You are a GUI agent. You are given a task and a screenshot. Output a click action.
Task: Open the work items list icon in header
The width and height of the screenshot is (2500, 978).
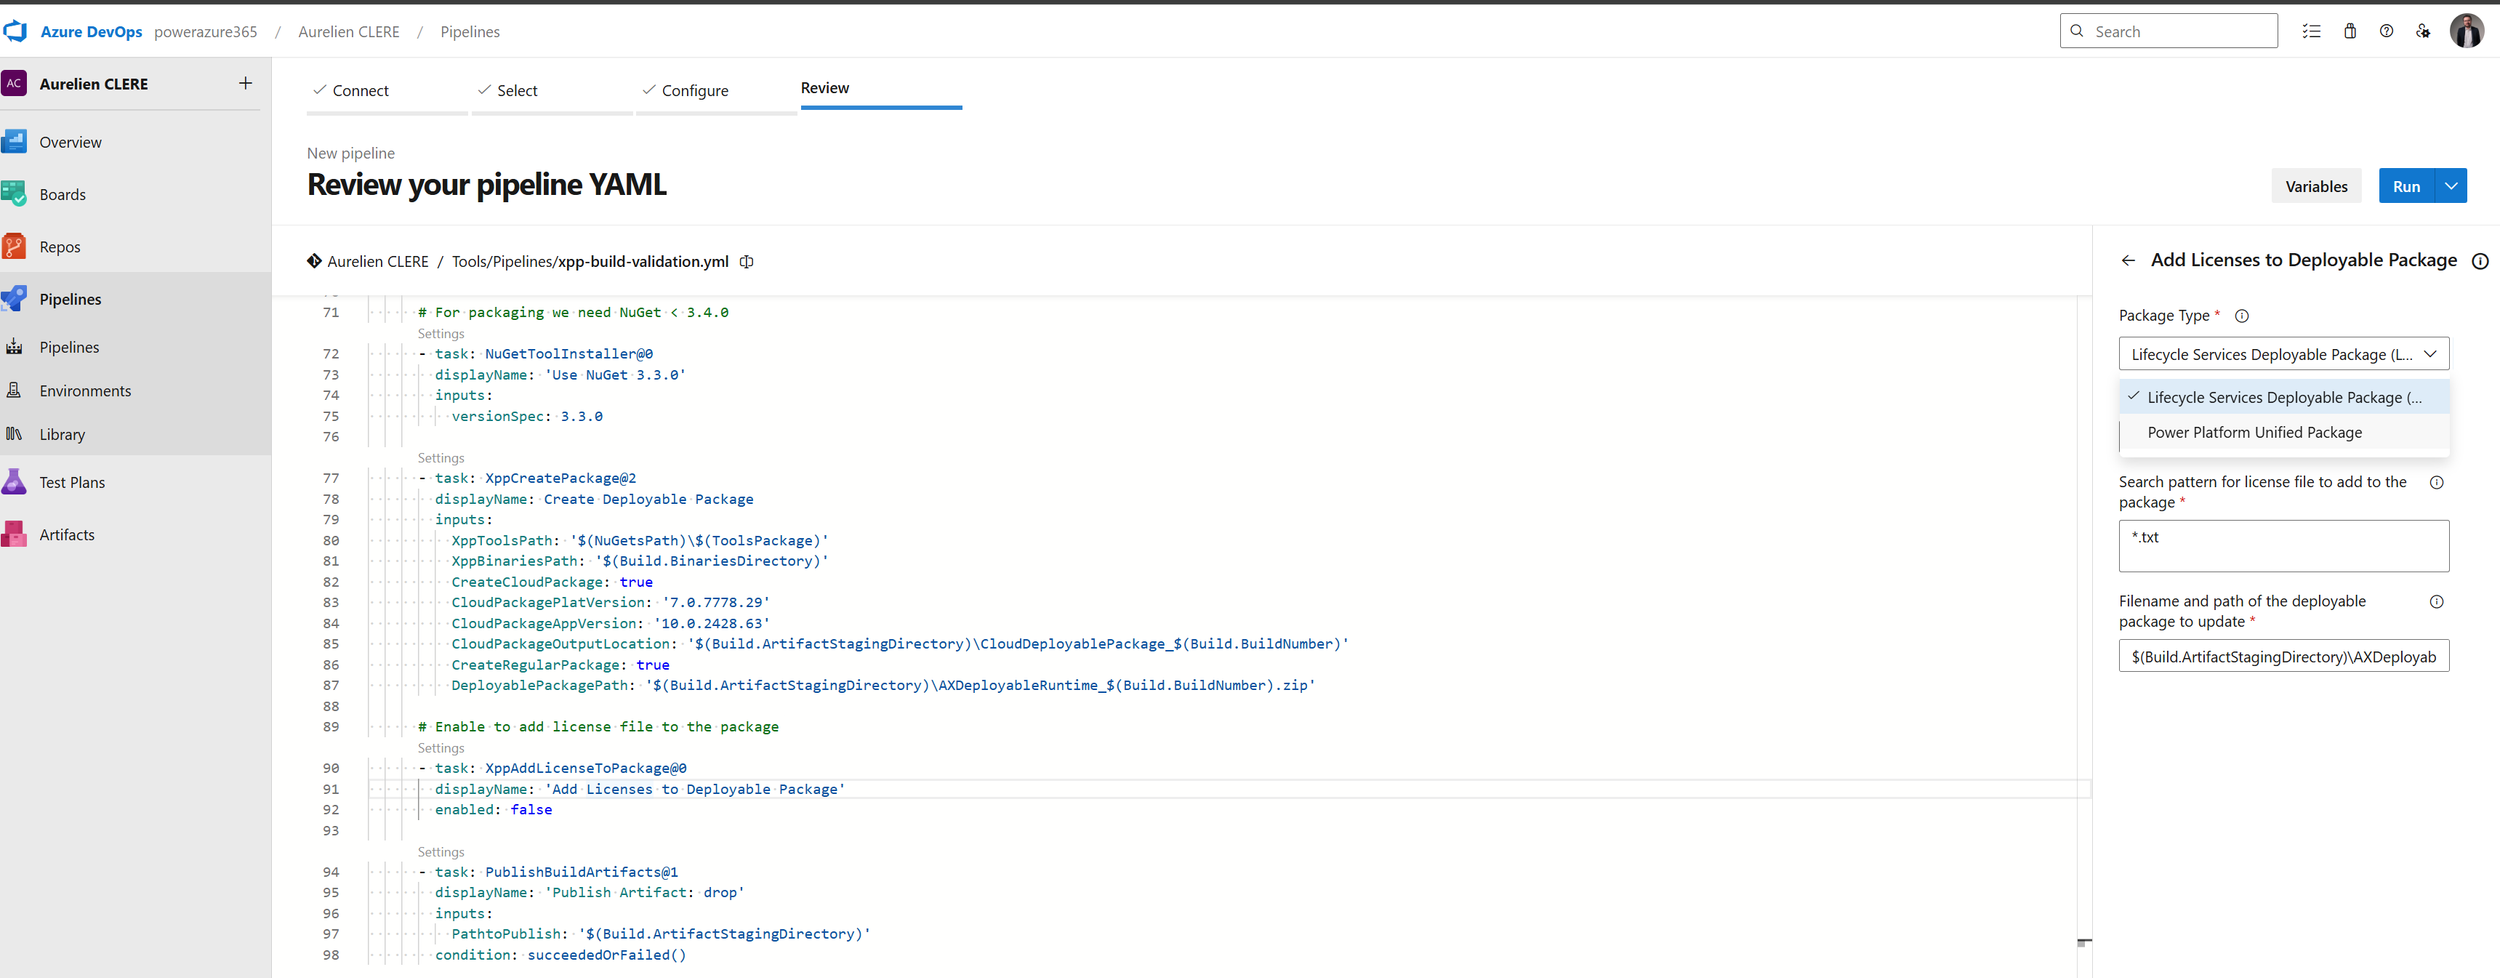click(x=2311, y=31)
